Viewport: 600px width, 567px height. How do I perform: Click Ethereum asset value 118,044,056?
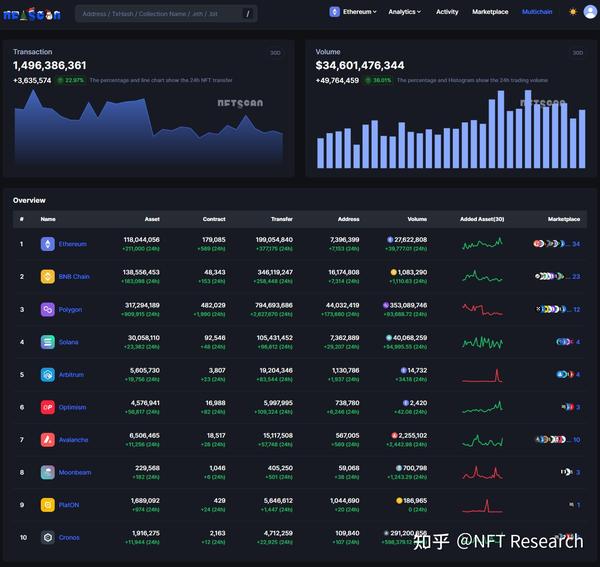pos(141,240)
